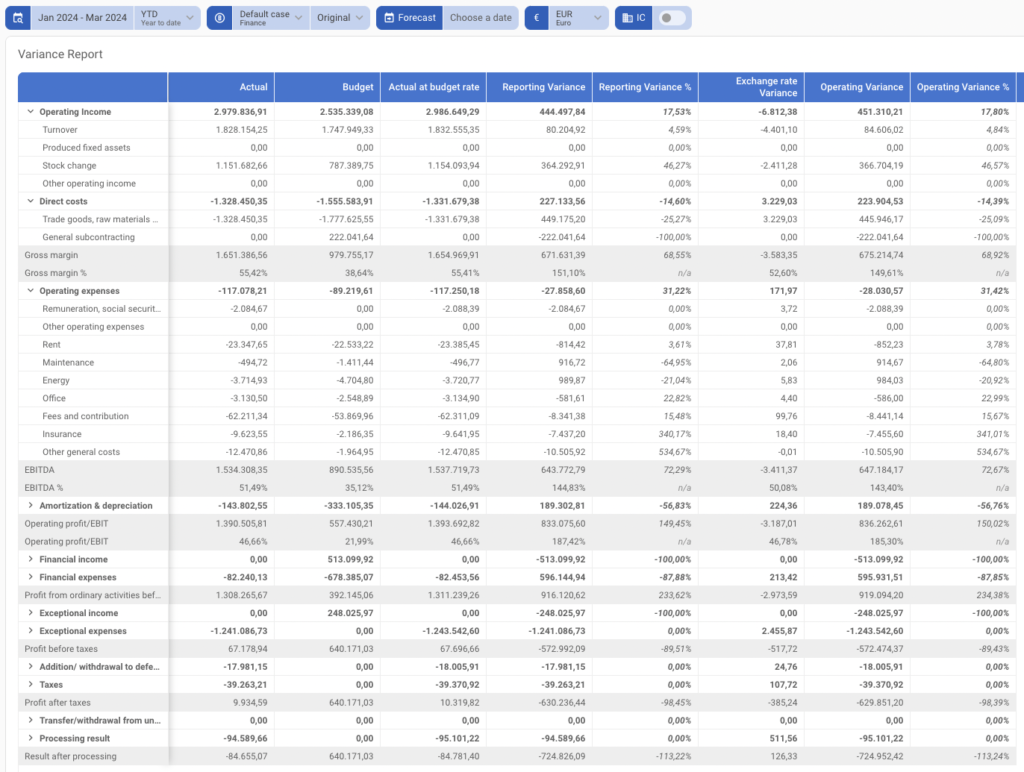
Task: Collapse the Direct costs row
Action: [x=30, y=202]
